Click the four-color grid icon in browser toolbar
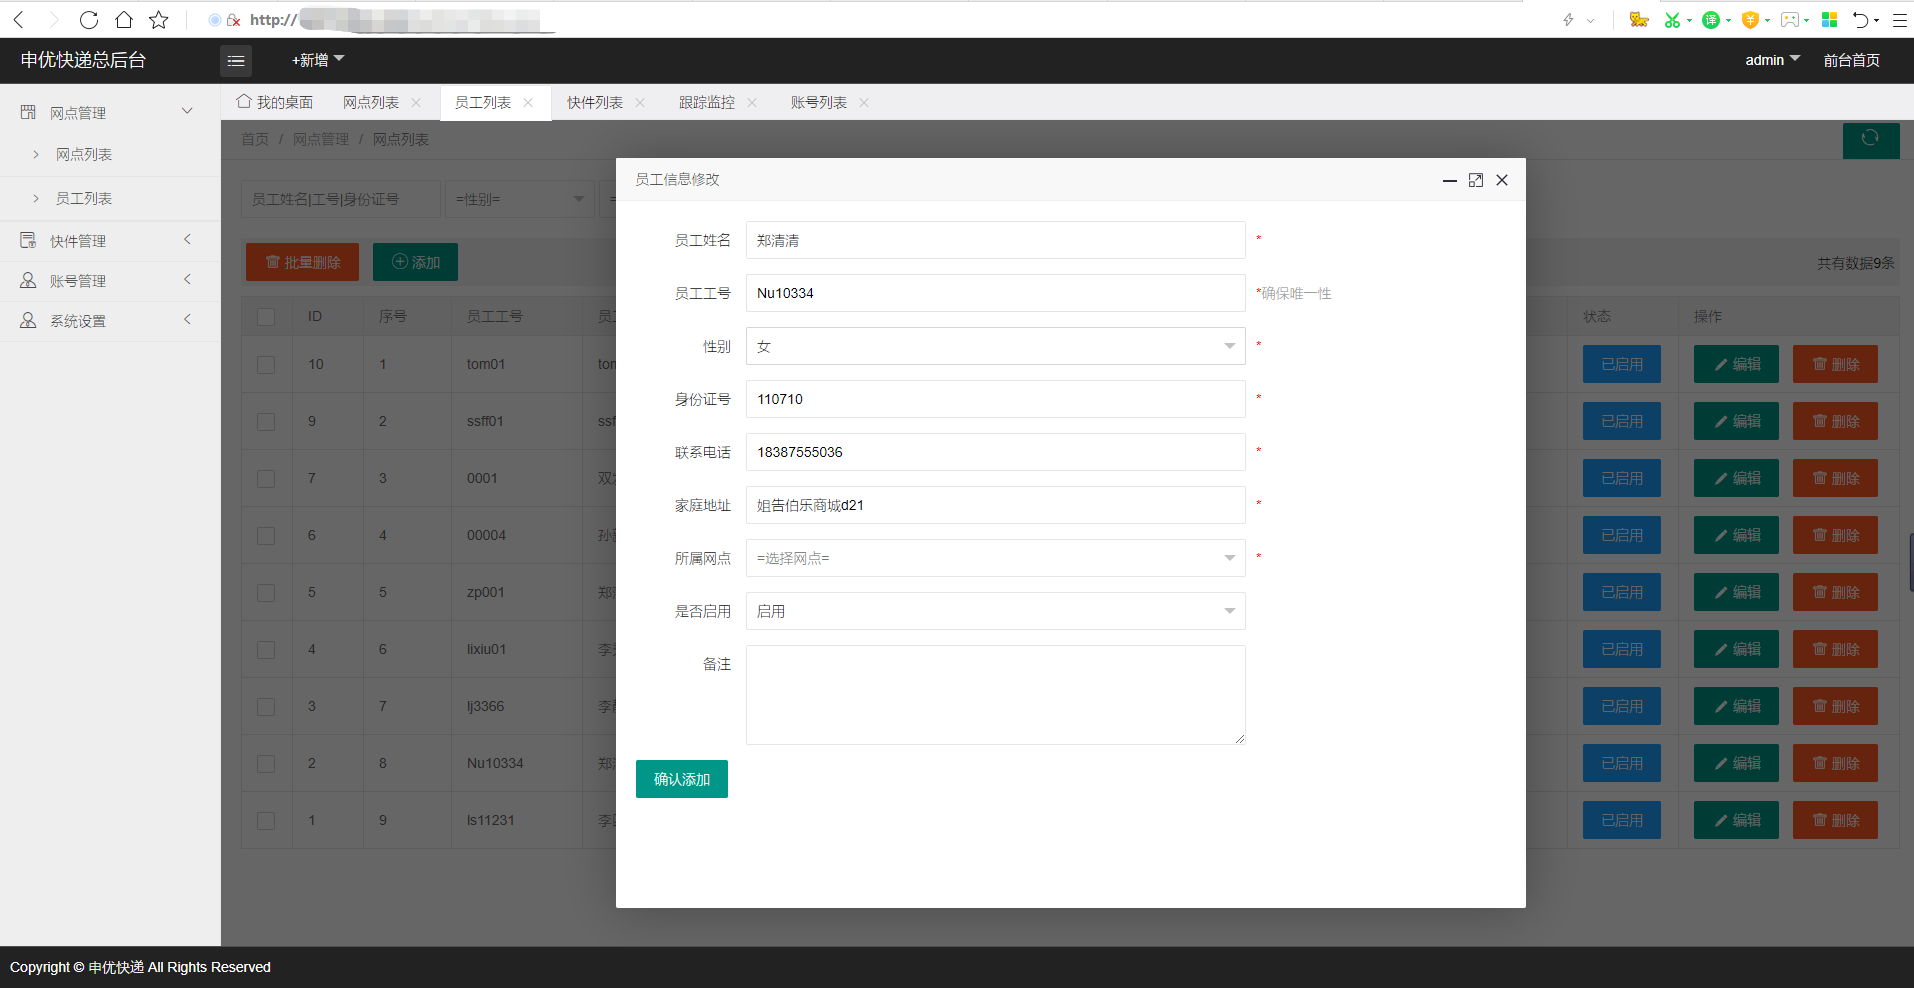This screenshot has width=1914, height=988. 1830,20
